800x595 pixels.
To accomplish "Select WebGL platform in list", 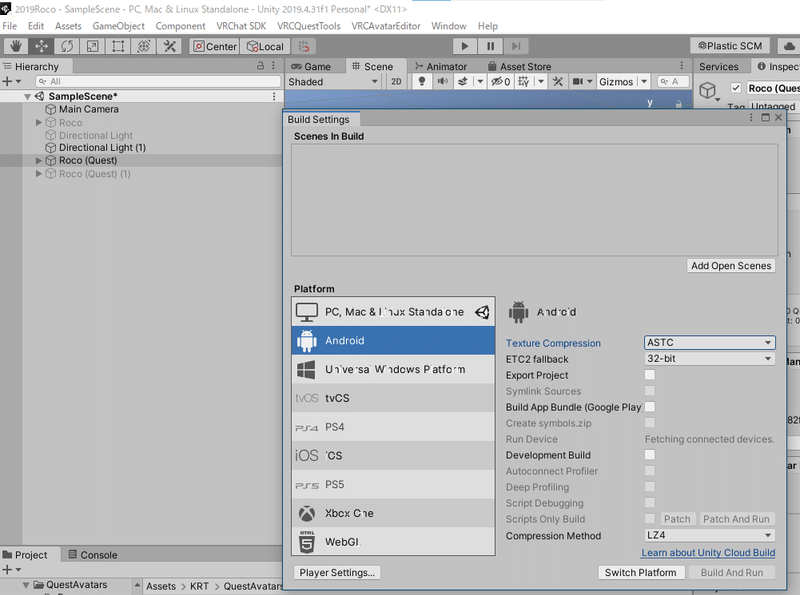I will coord(393,542).
